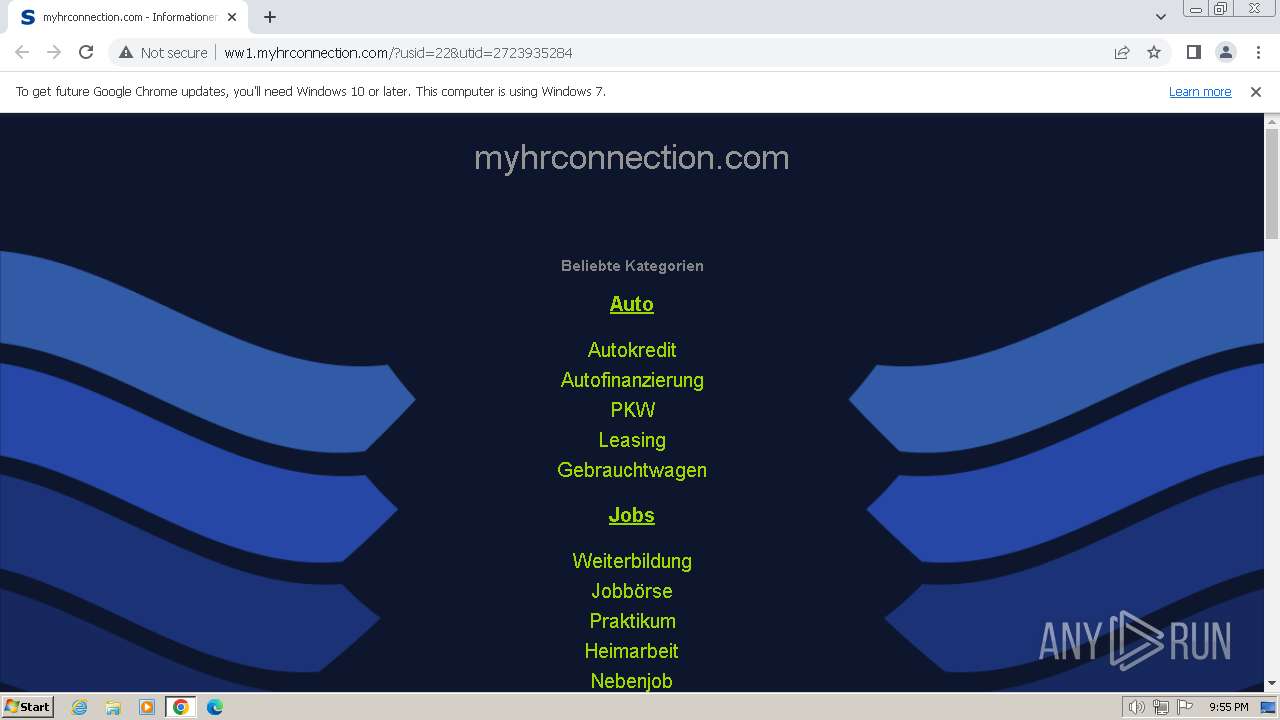Open the Chrome profile avatar
The height and width of the screenshot is (720, 1280).
(1226, 52)
